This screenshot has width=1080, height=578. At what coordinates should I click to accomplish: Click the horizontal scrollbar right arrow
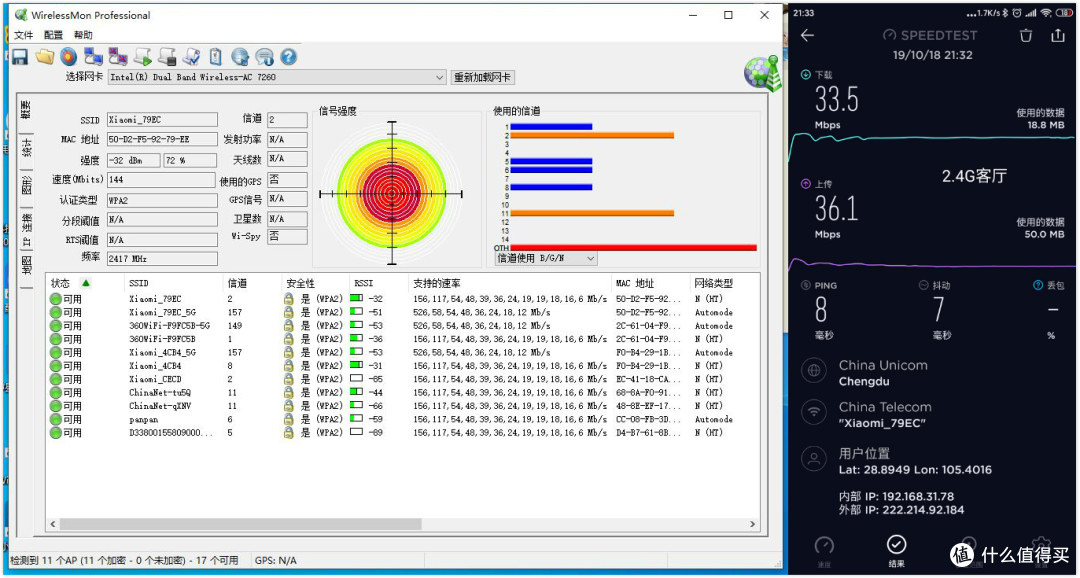click(753, 524)
